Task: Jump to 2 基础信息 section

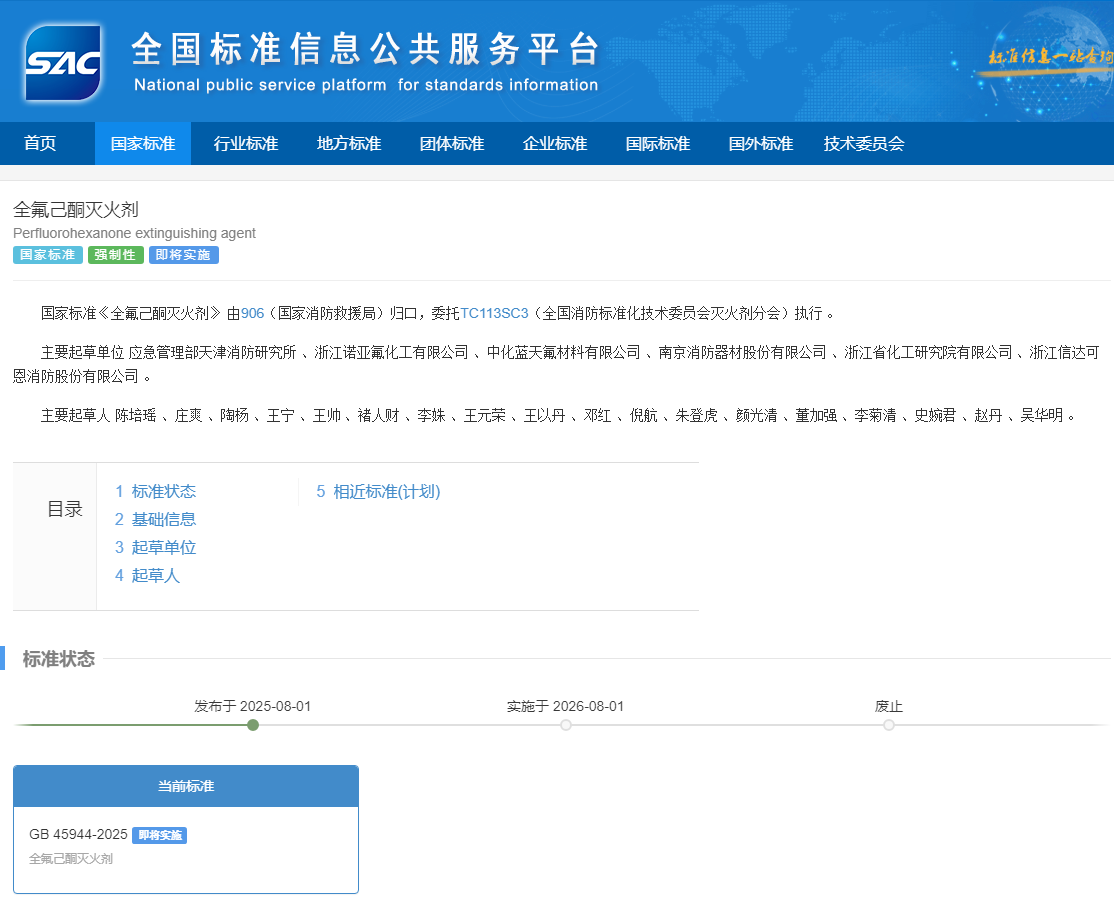Action: [x=156, y=520]
